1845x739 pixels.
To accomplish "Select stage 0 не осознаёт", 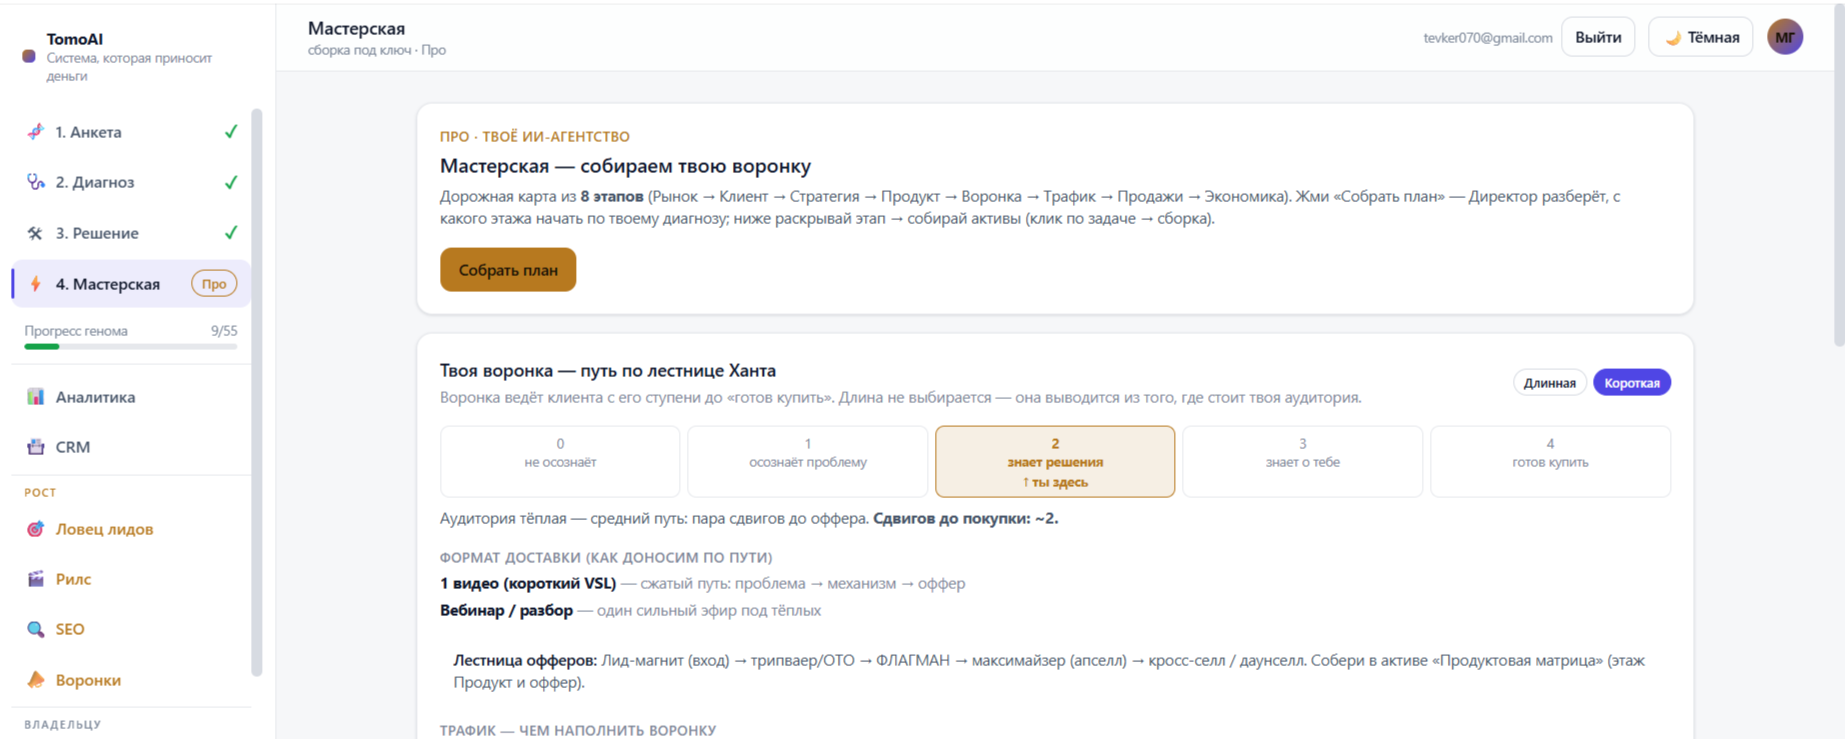I will click(560, 461).
